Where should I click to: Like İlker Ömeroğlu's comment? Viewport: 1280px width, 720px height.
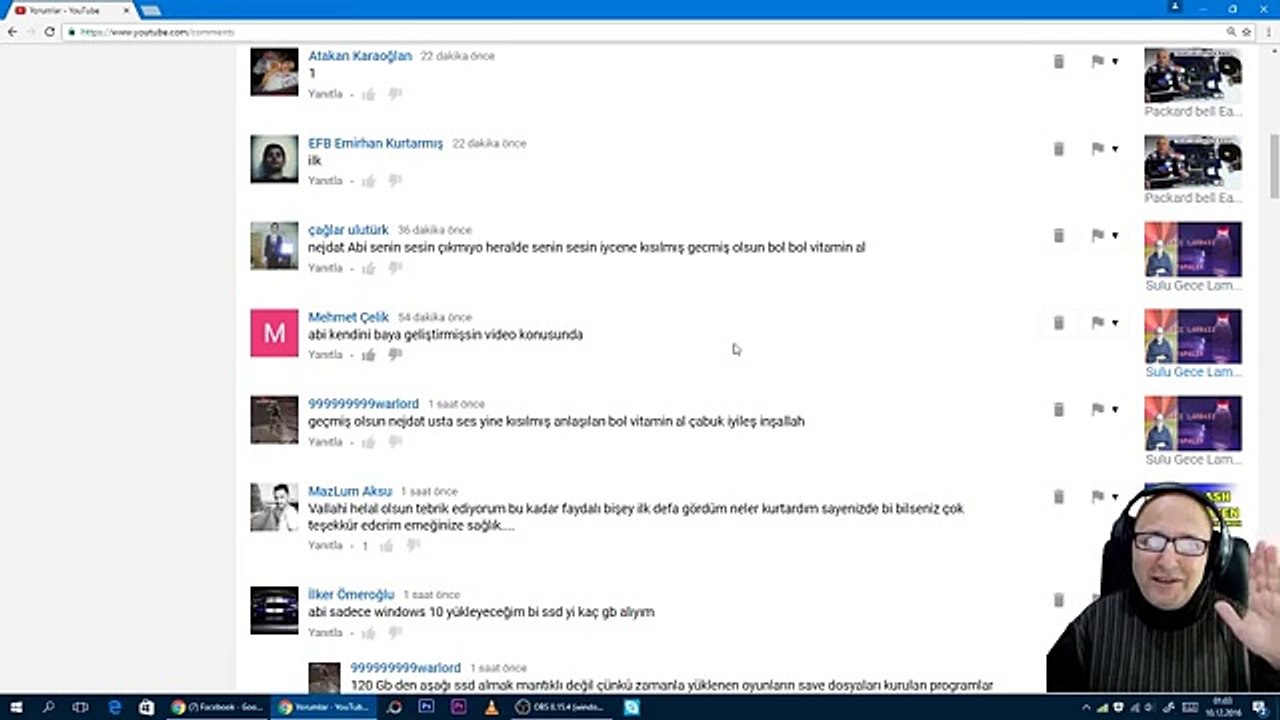point(369,633)
